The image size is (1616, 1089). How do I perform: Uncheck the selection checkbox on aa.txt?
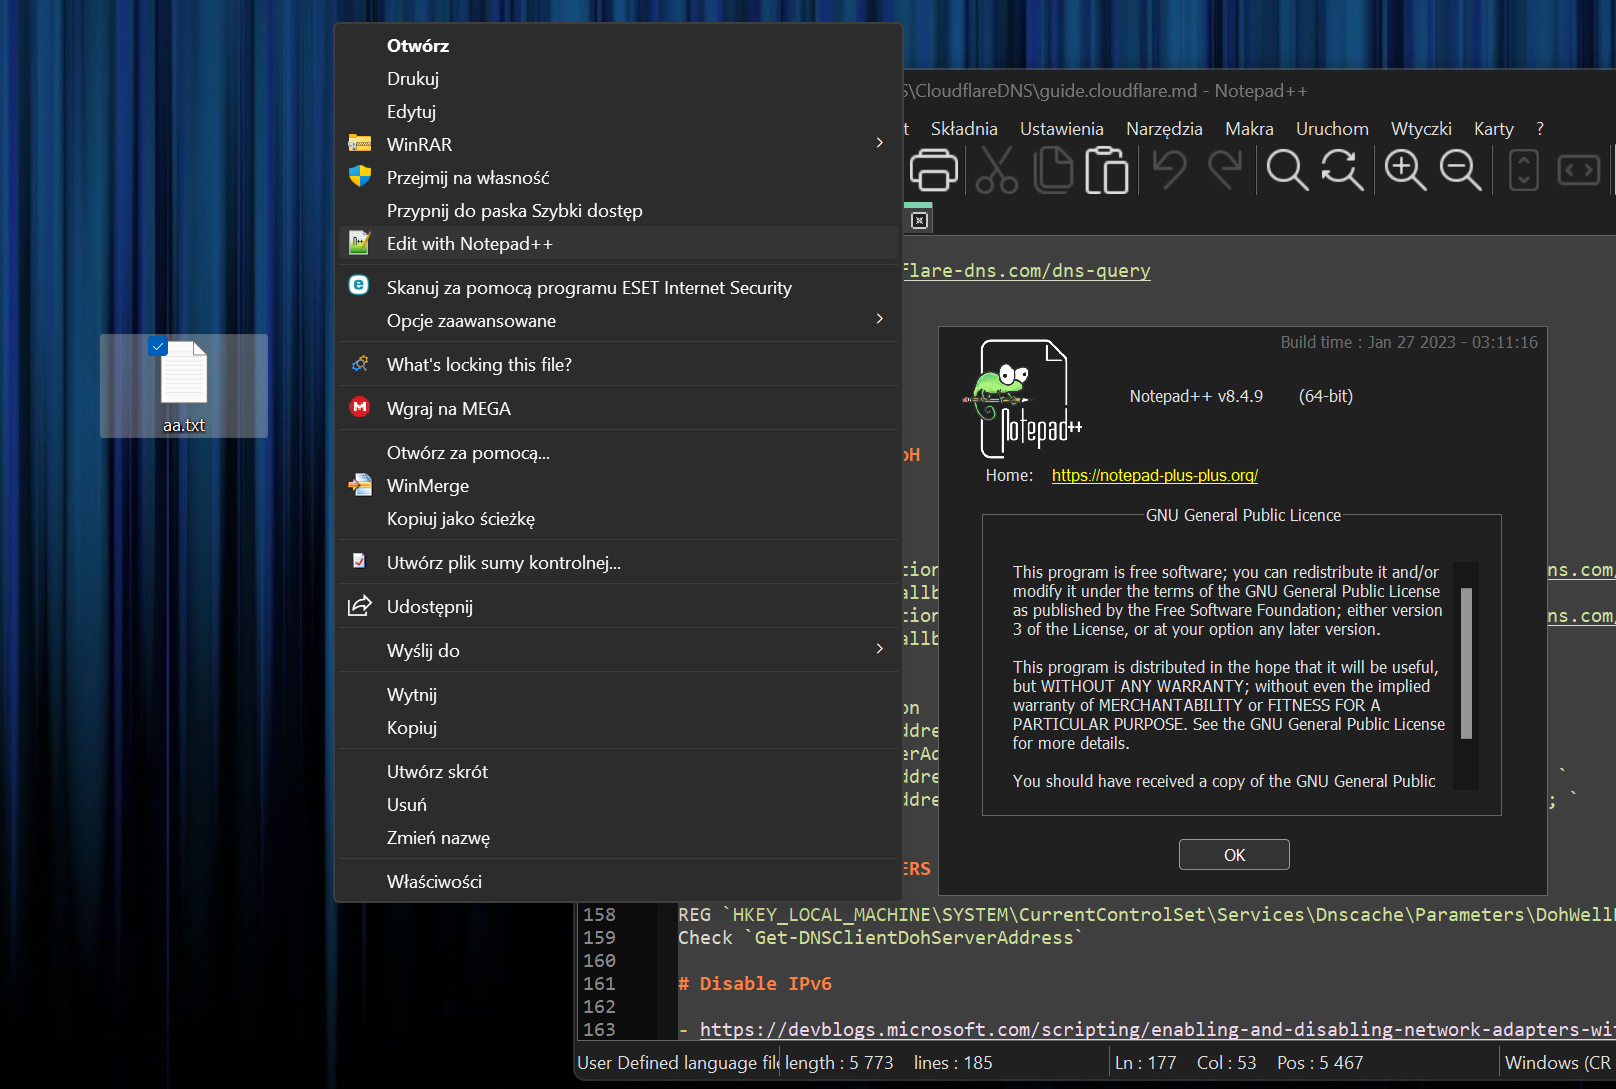point(158,346)
